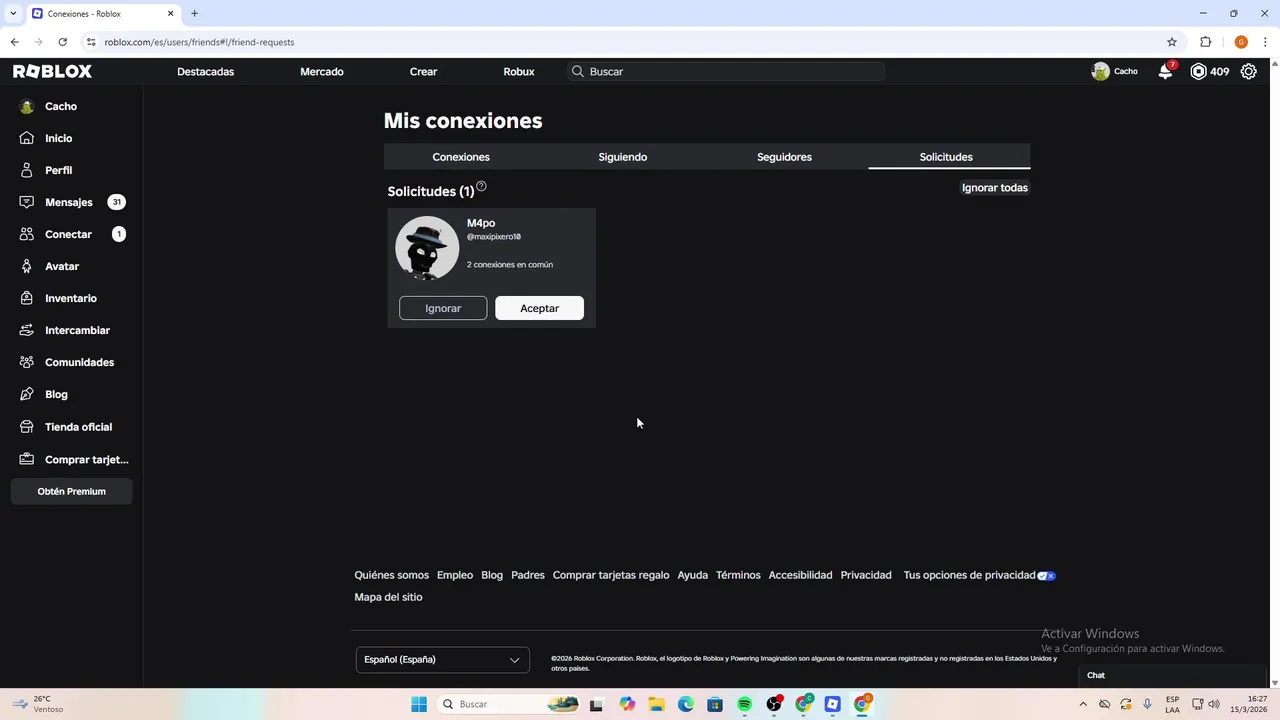
Task: Switch to the Conexiones tab
Action: pos(461,157)
